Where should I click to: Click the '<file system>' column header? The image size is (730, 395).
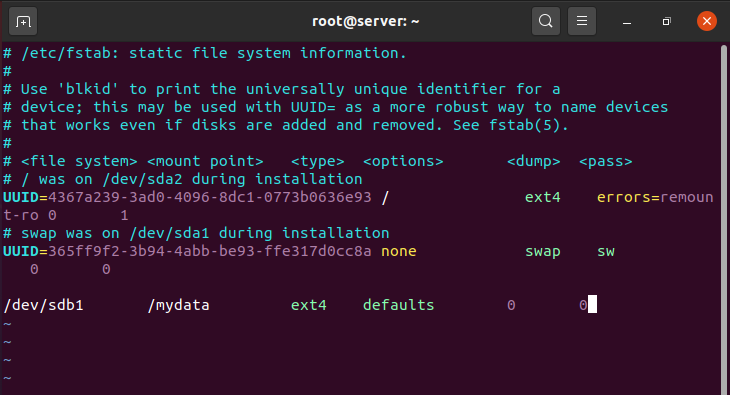coord(79,161)
